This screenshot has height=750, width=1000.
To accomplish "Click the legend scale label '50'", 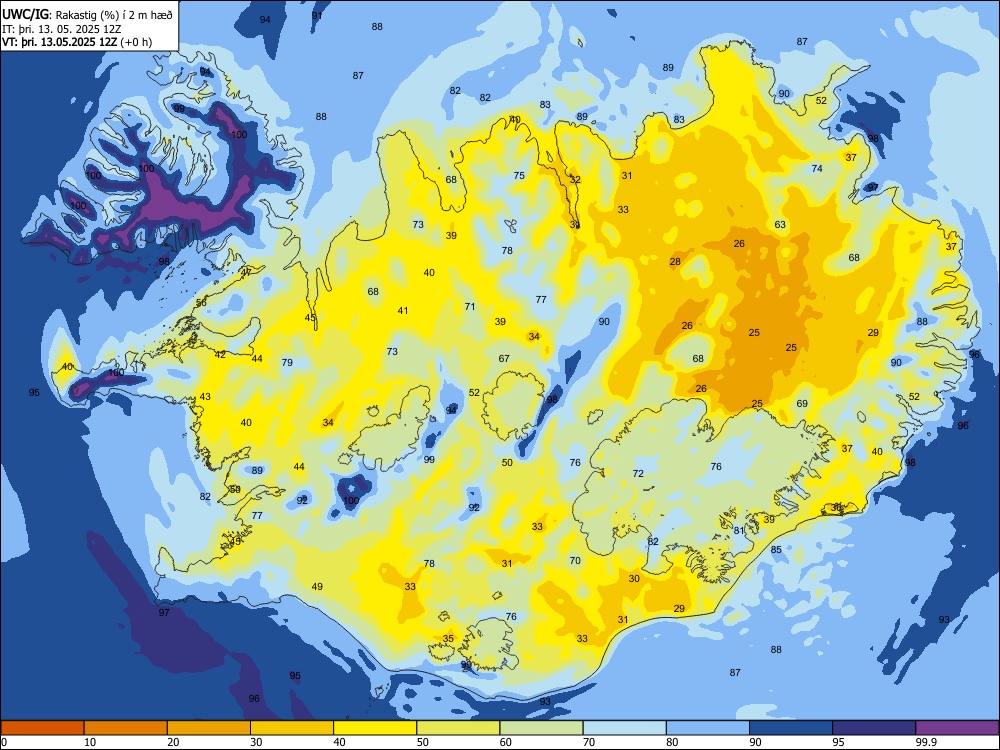I will [422, 742].
